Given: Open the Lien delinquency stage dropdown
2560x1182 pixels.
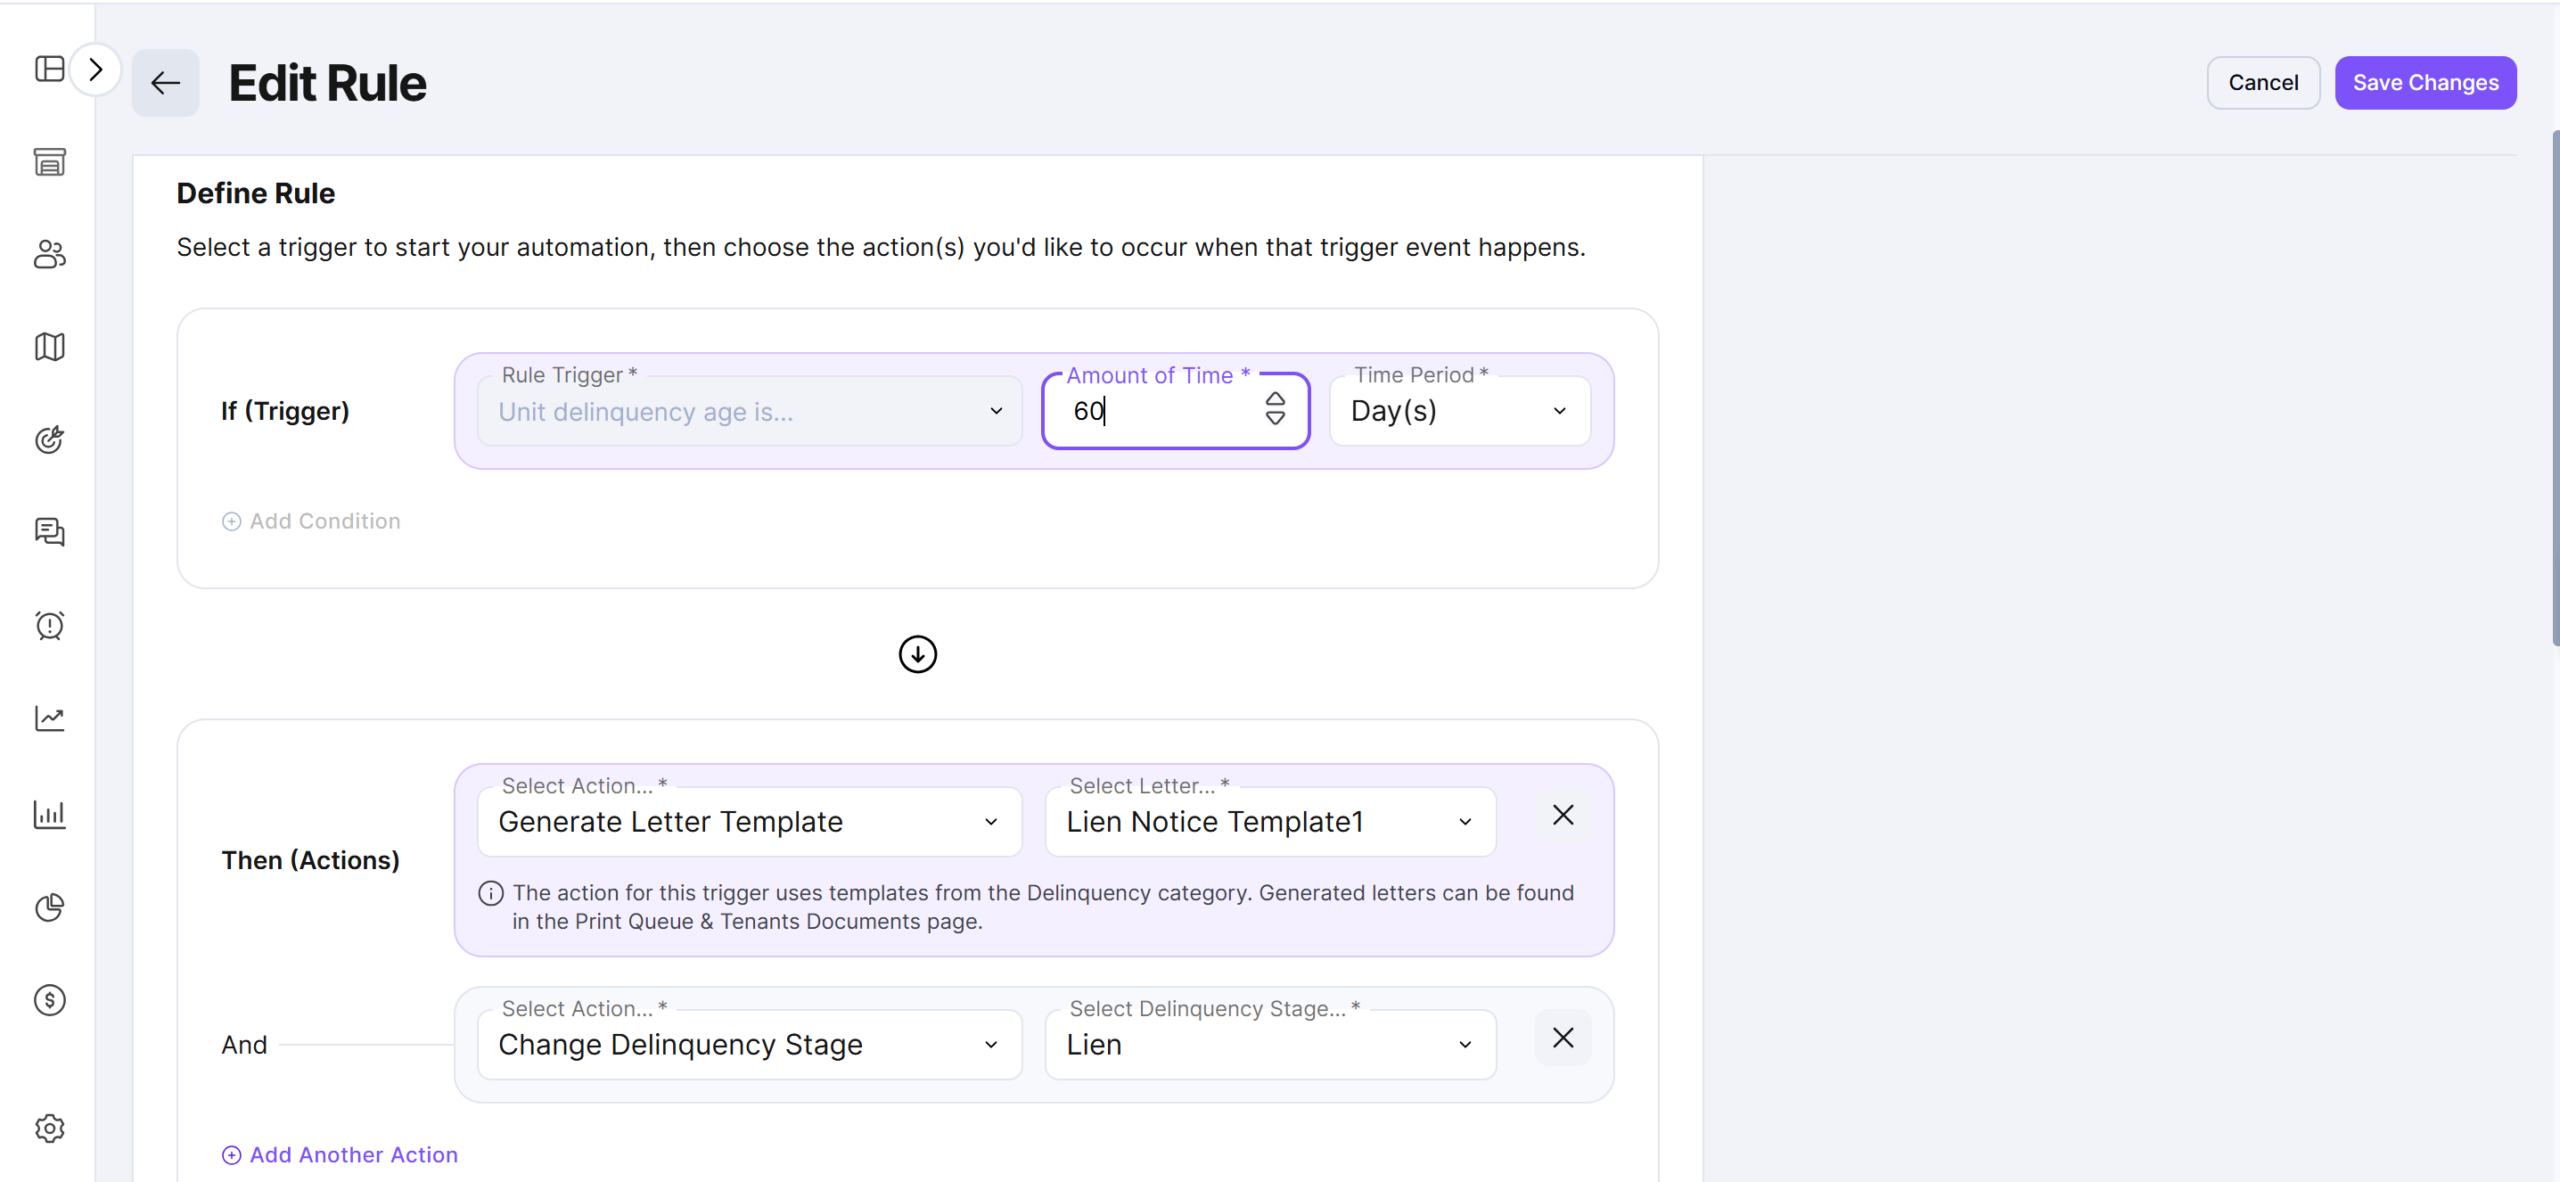Looking at the screenshot, I should coord(1270,1045).
